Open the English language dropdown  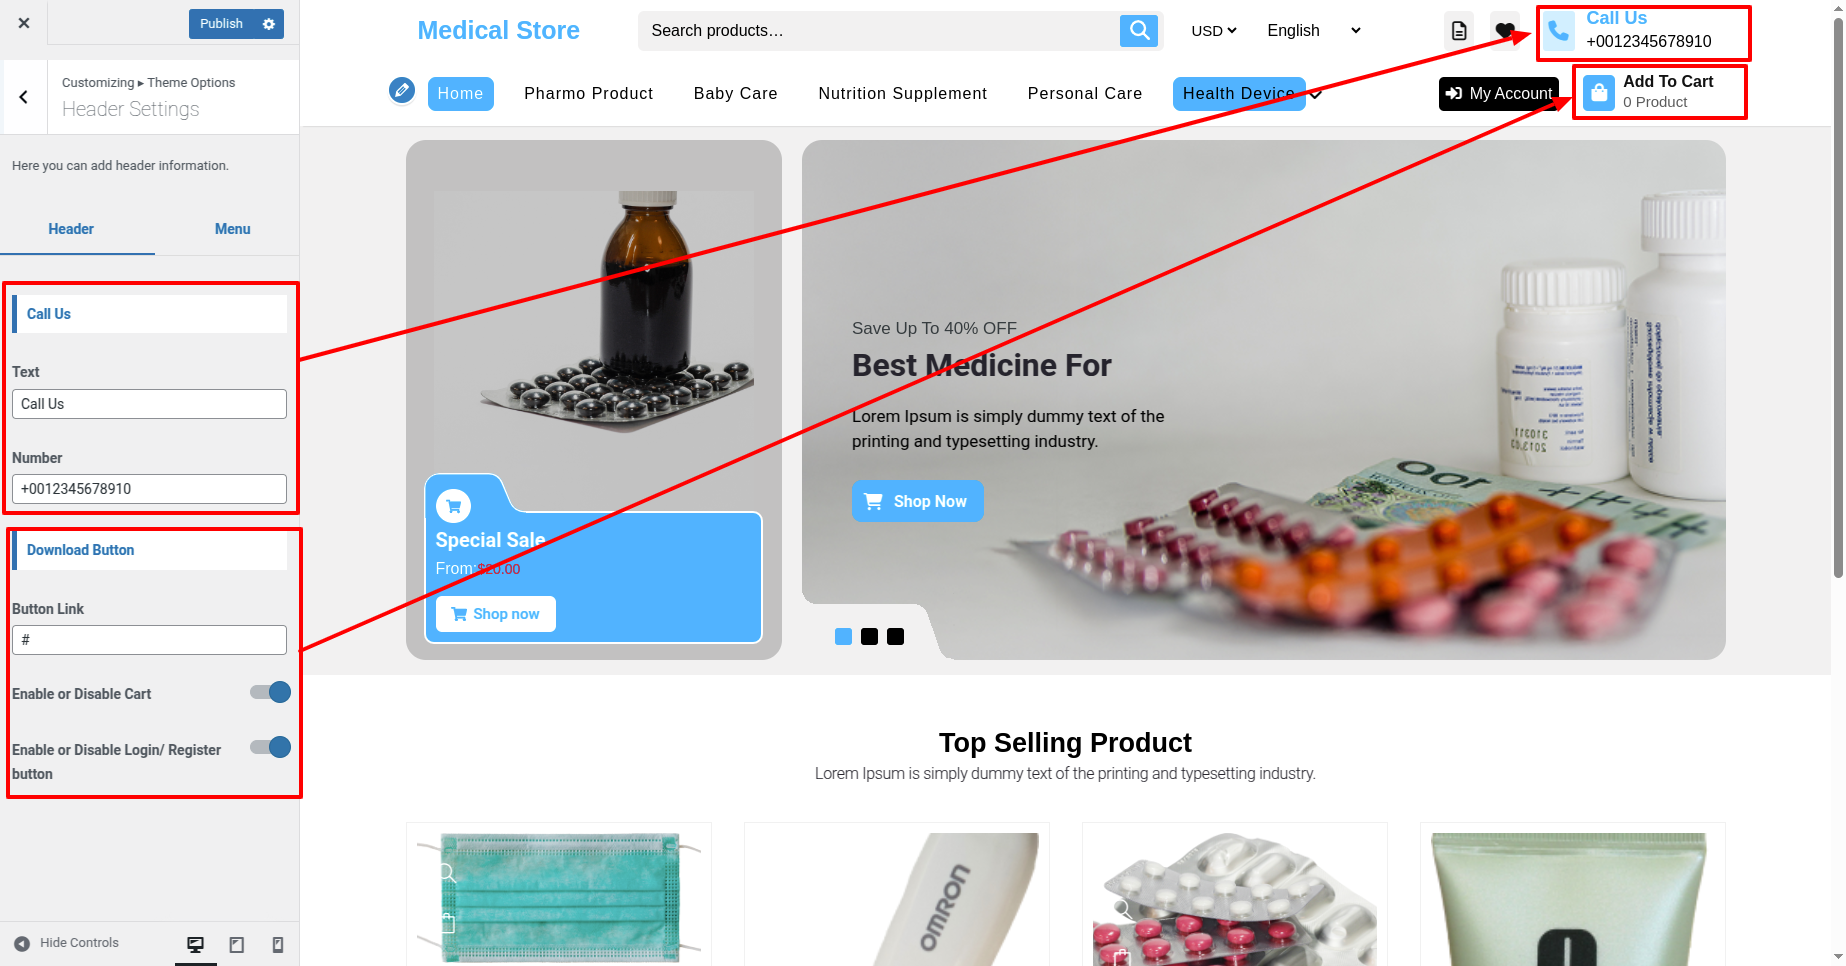(x=1314, y=31)
